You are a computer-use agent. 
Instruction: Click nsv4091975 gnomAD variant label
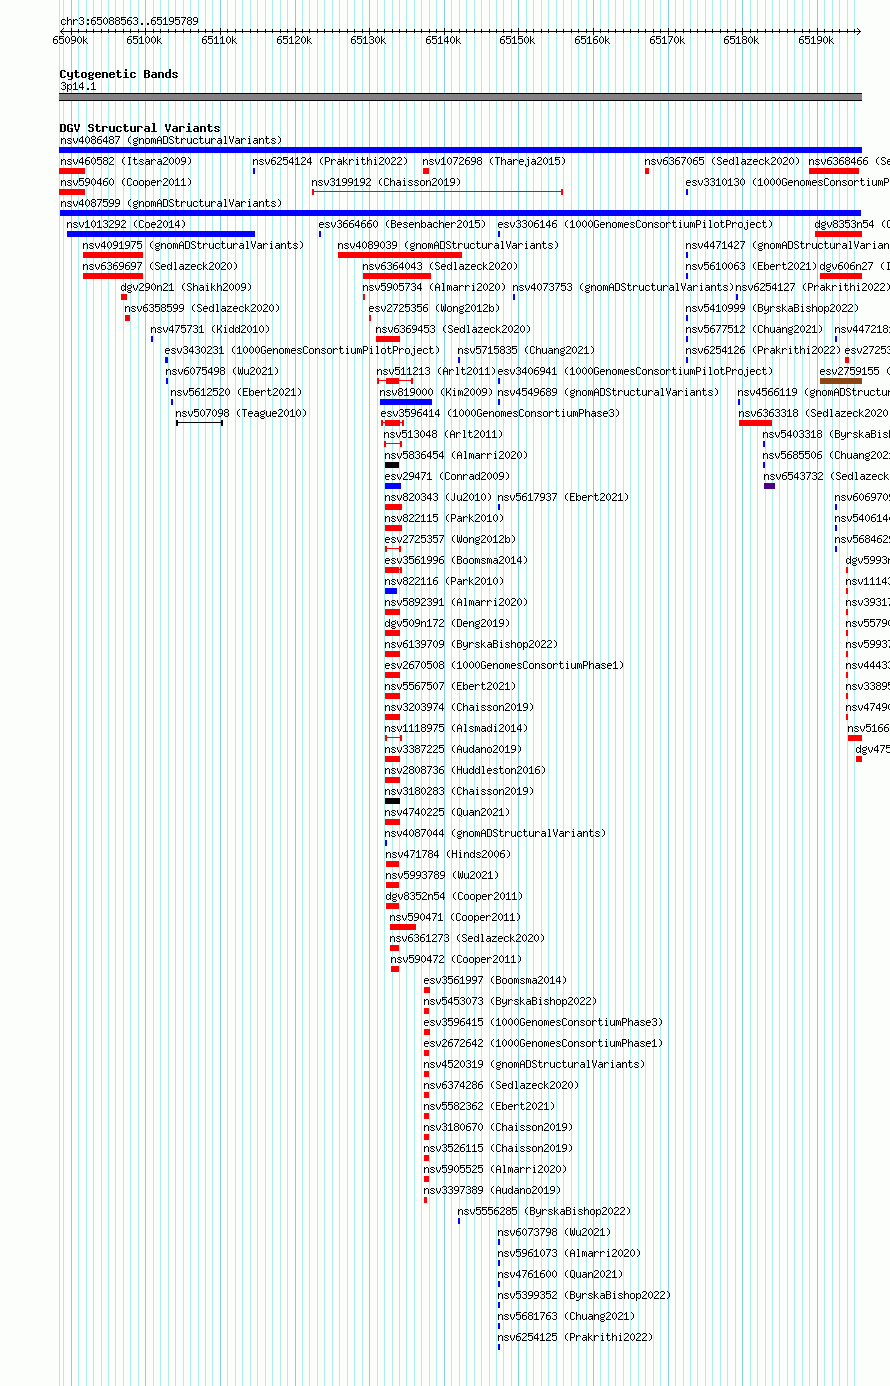[x=193, y=245]
